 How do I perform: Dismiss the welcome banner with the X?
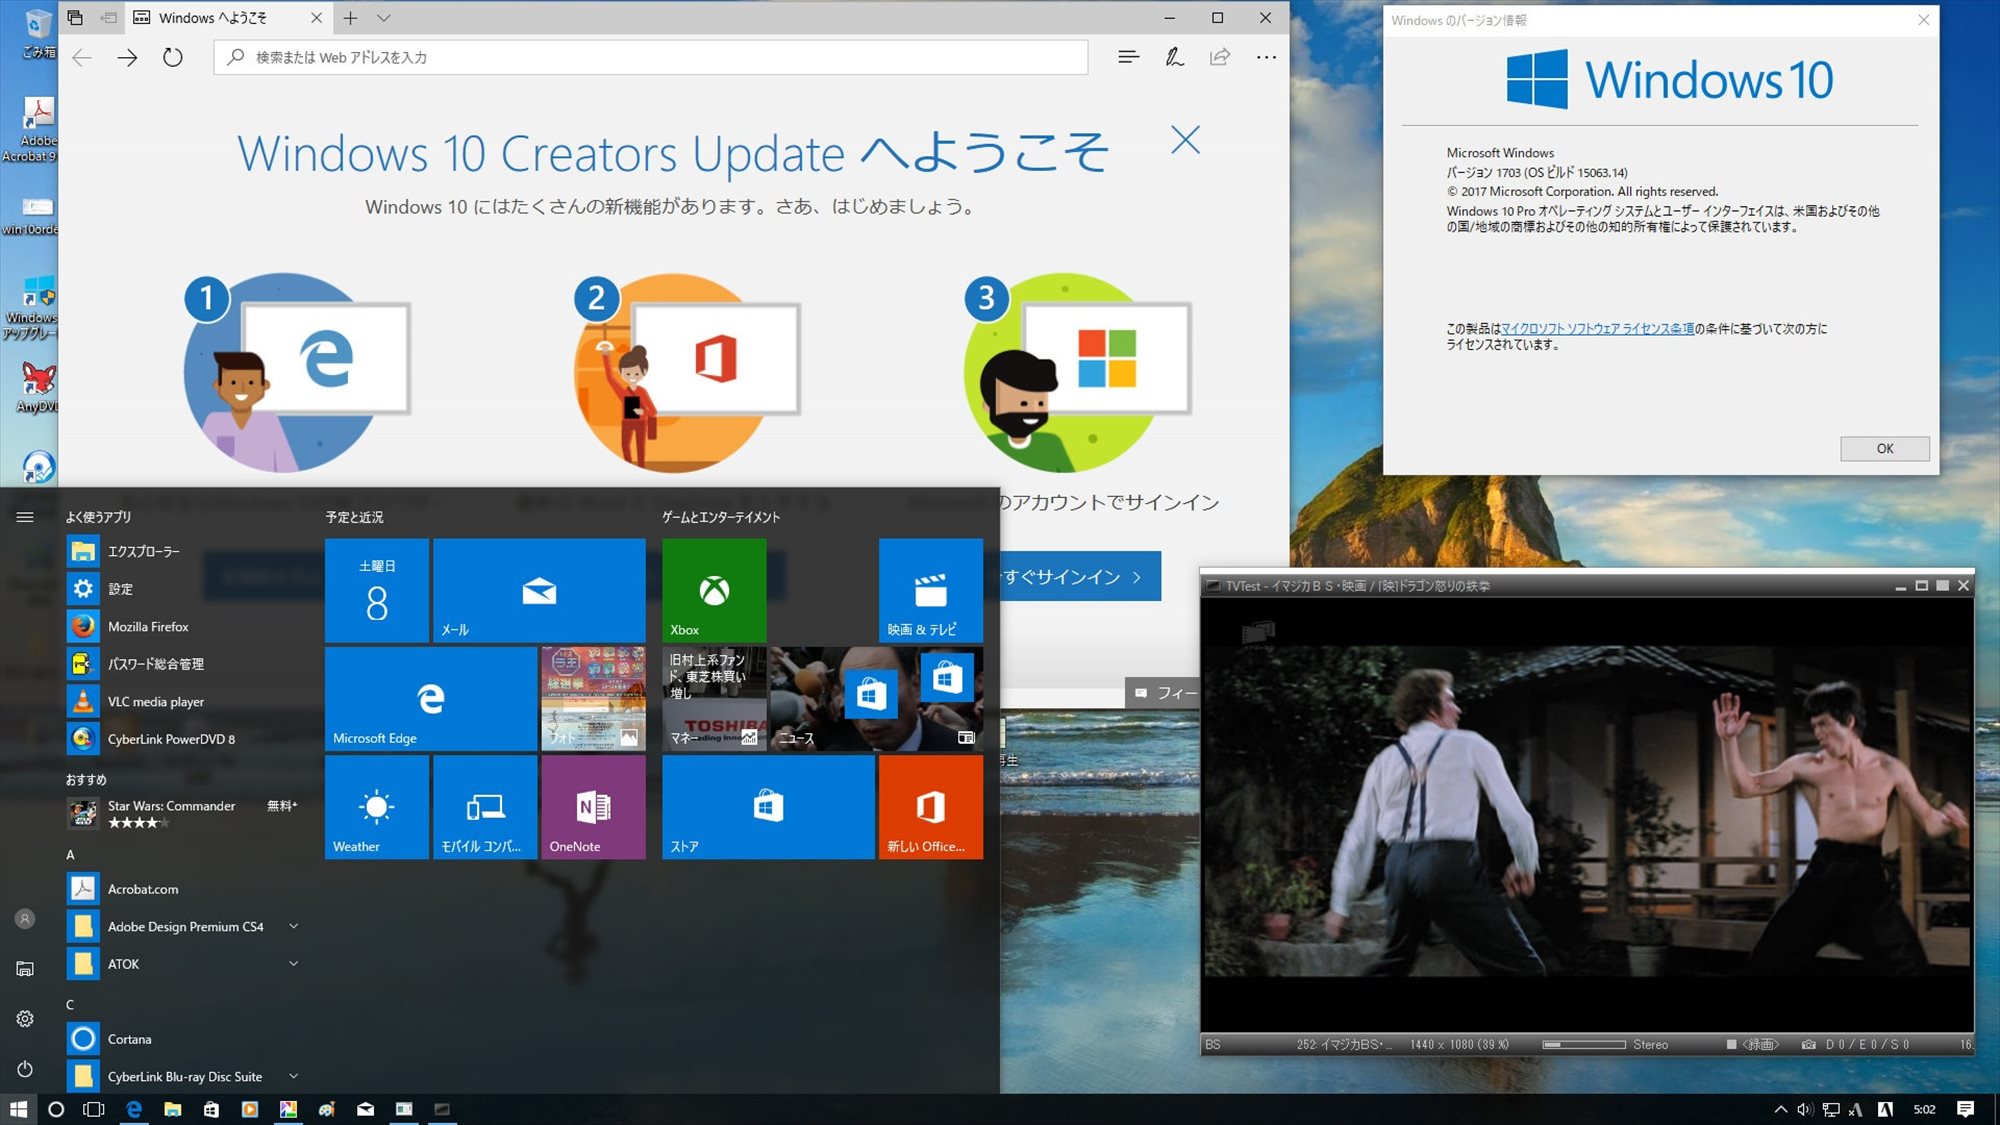click(x=1185, y=140)
